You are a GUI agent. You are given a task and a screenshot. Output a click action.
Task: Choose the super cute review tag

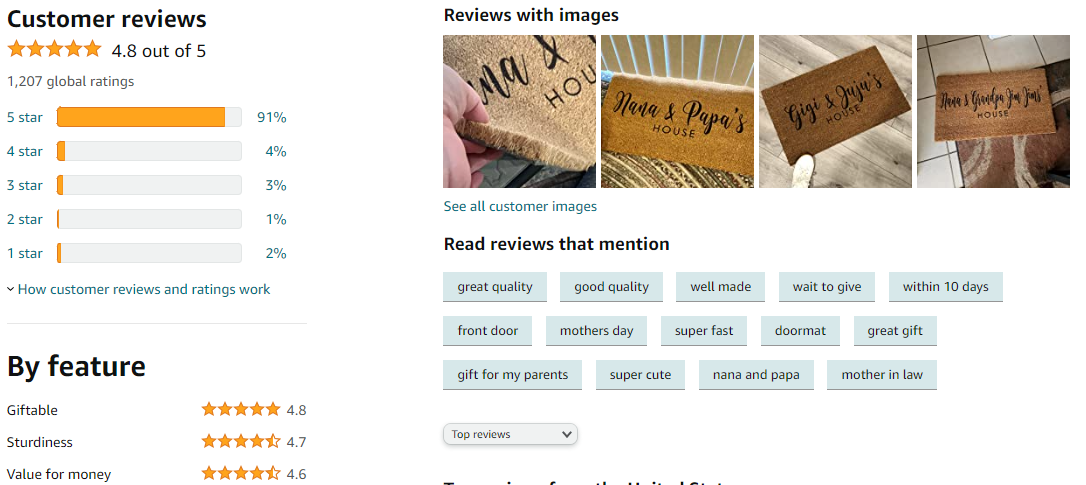pos(641,375)
